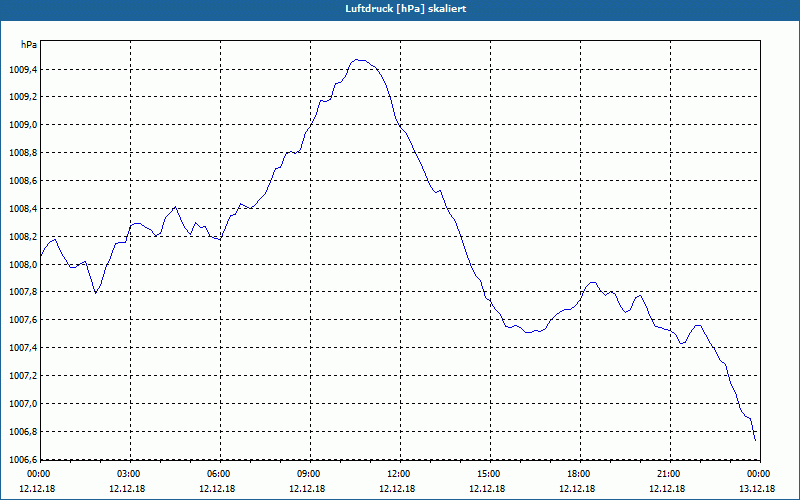Select the 12.12.18 date under 15:00

[x=487, y=489]
